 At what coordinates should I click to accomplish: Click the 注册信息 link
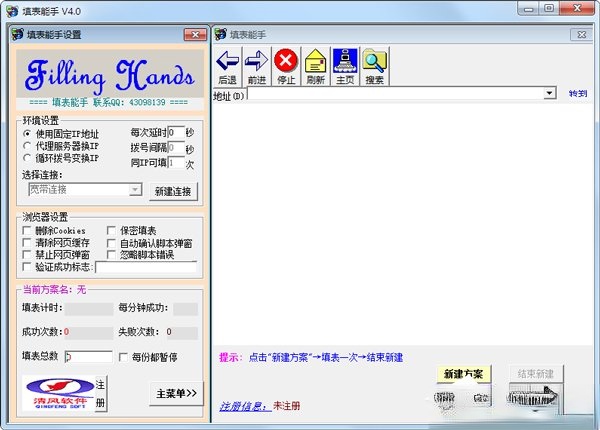pyautogui.click(x=244, y=406)
